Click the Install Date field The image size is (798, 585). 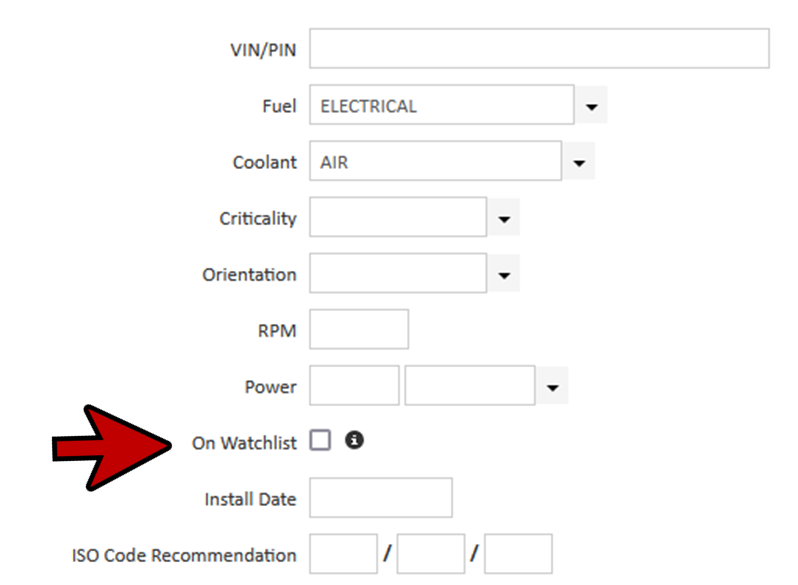click(x=381, y=498)
